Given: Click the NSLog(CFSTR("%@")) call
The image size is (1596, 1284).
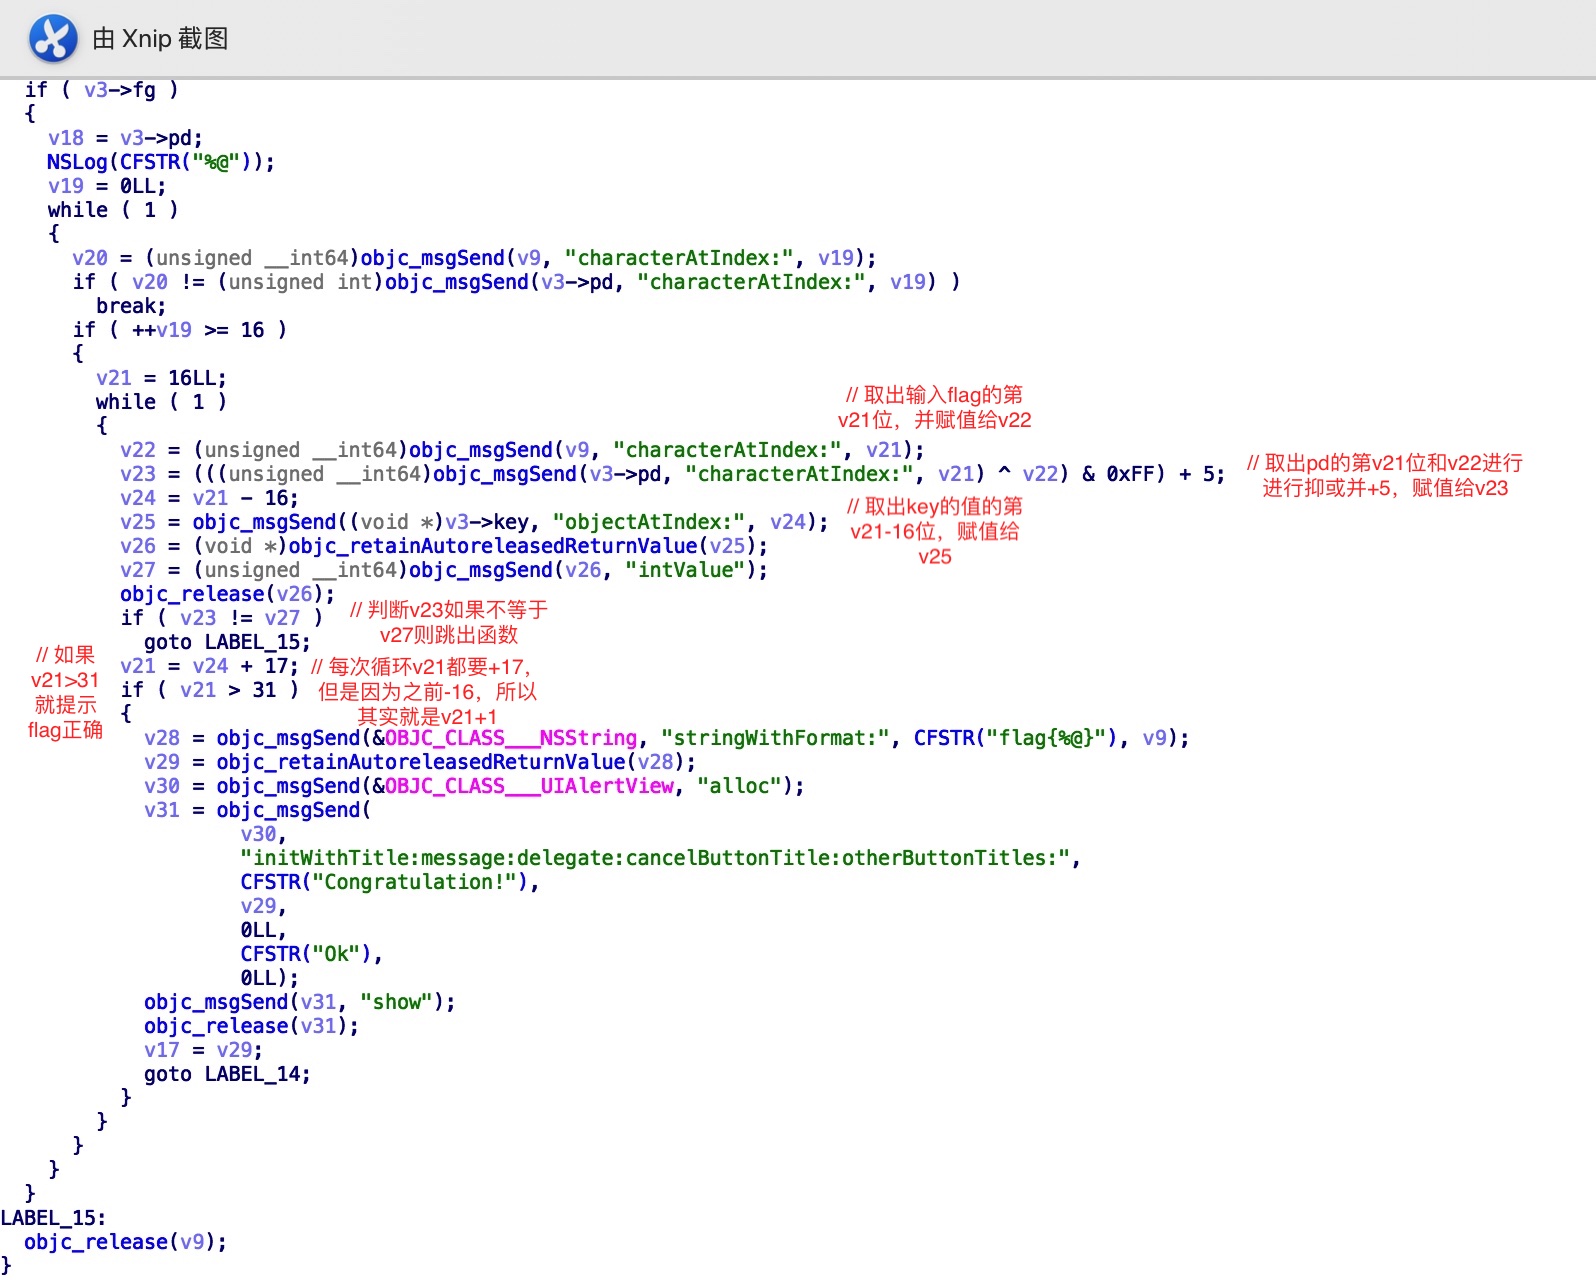Looking at the screenshot, I should click(x=160, y=162).
